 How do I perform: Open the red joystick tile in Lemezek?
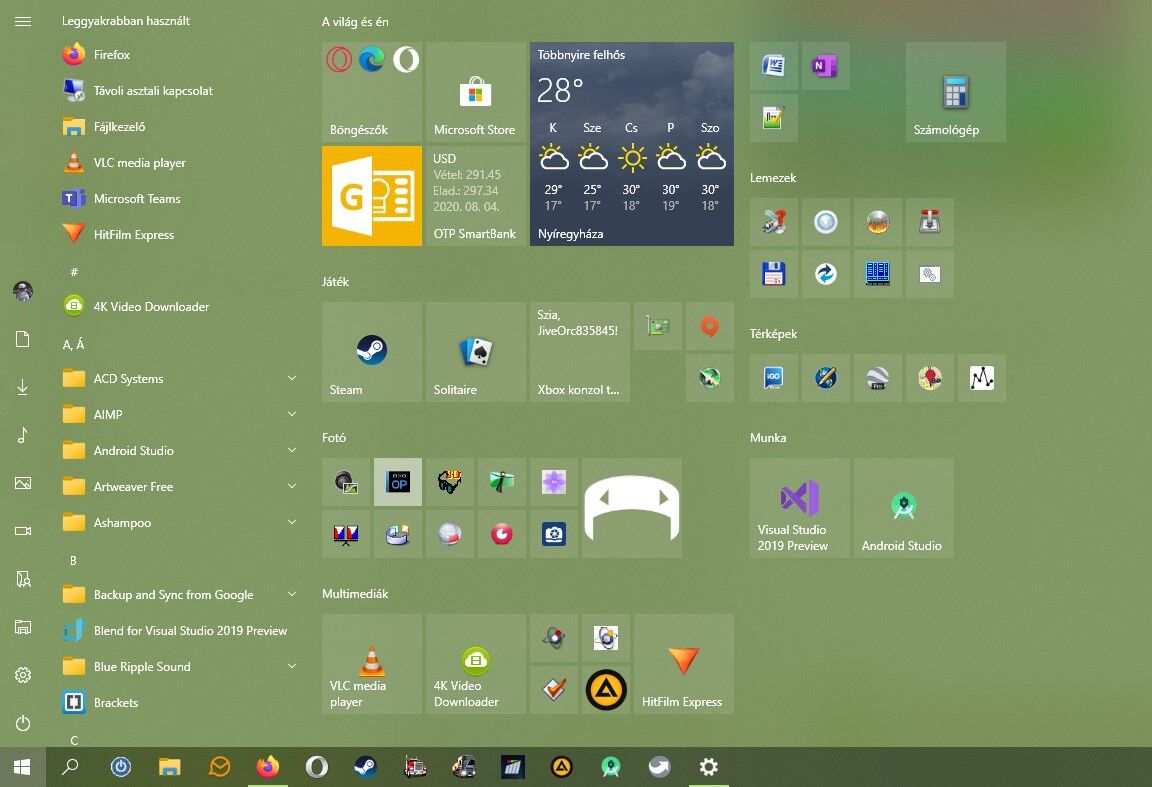930,221
